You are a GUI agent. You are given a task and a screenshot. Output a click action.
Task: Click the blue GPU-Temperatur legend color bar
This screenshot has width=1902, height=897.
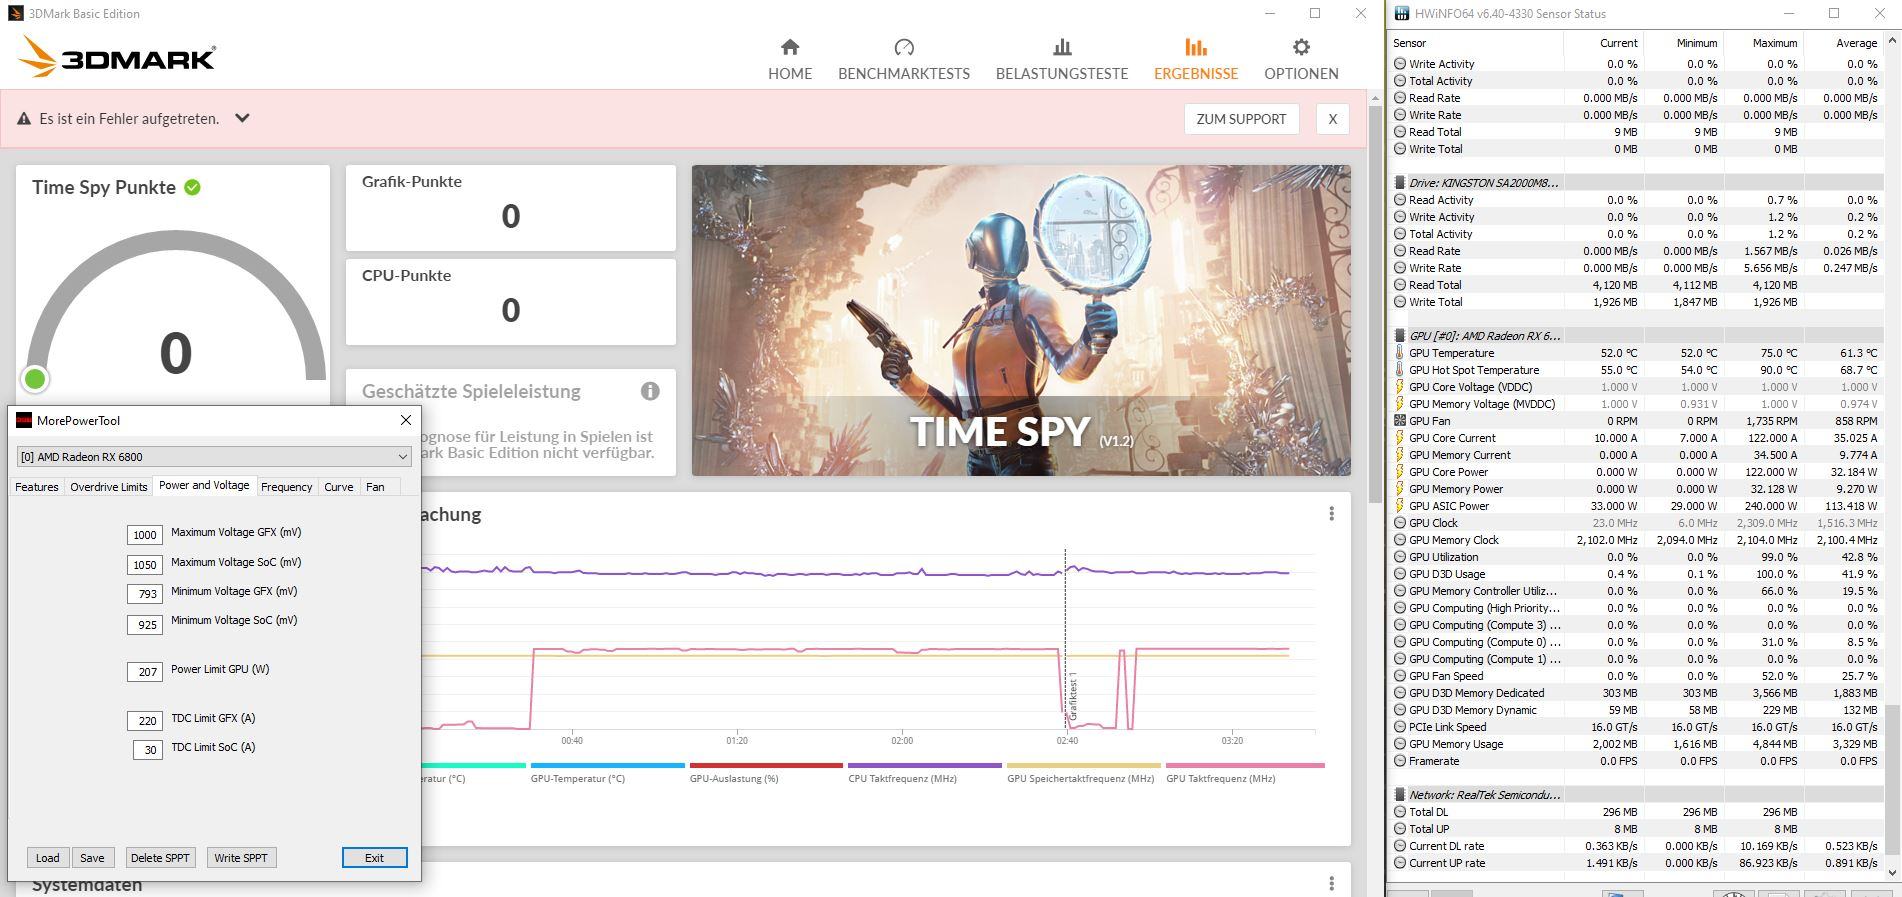click(x=607, y=765)
